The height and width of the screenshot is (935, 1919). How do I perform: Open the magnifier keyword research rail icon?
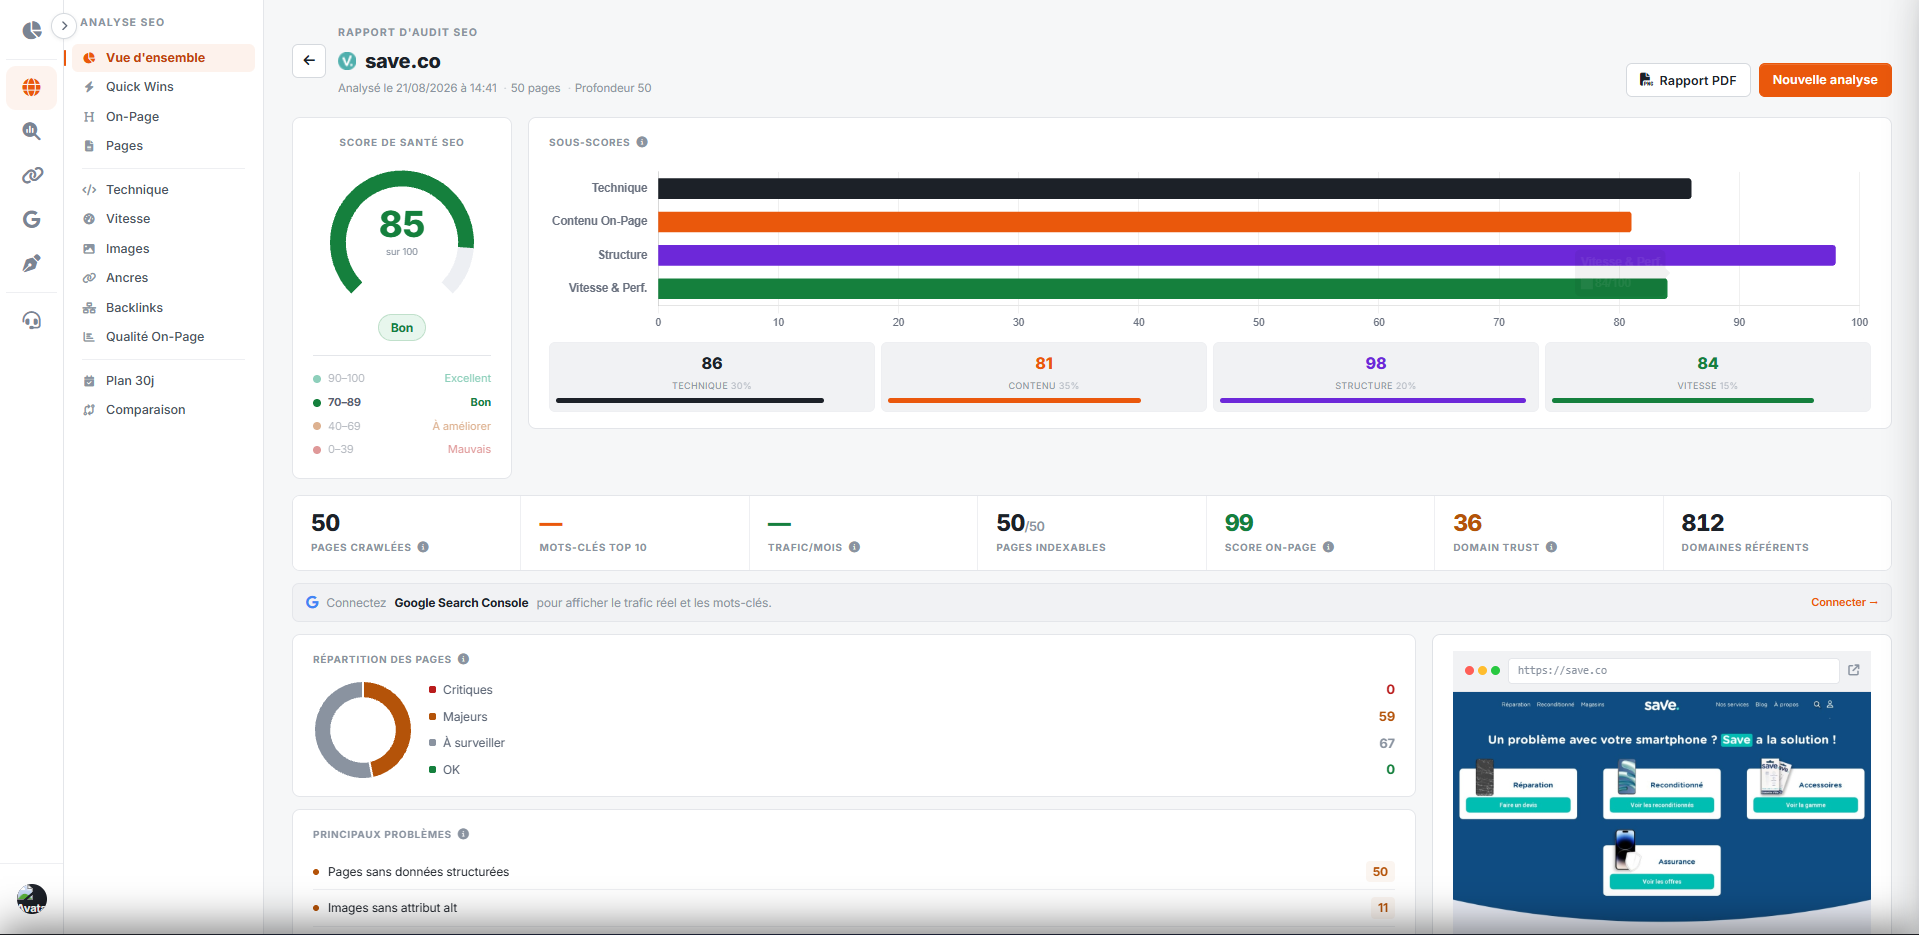tap(32, 131)
